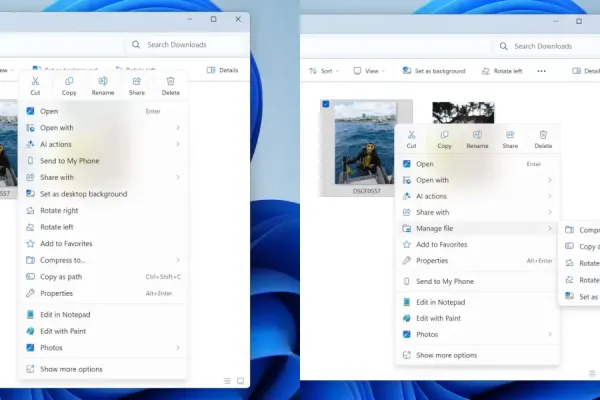Viewport: 600px width, 400px height.
Task: Click Rotate left in right window toolbar
Action: (x=502, y=71)
